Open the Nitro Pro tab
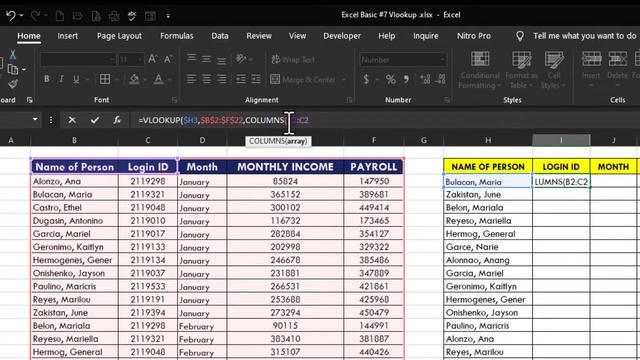This screenshot has height=360, width=640. pyautogui.click(x=473, y=36)
